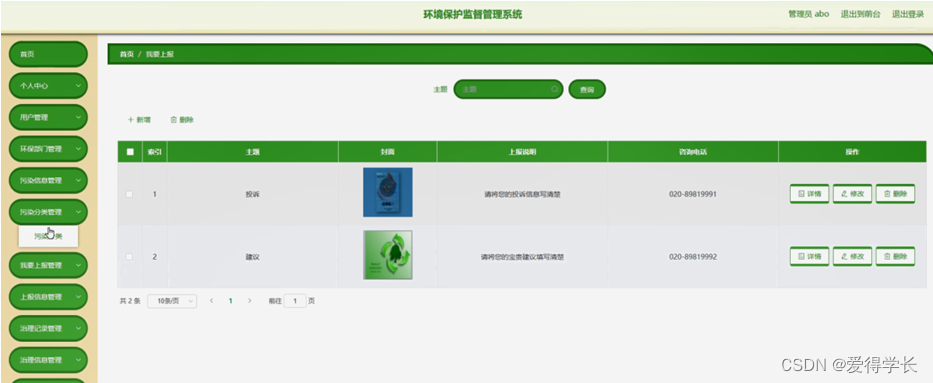Click the 封面 column header
933x383 pixels.
(x=387, y=152)
